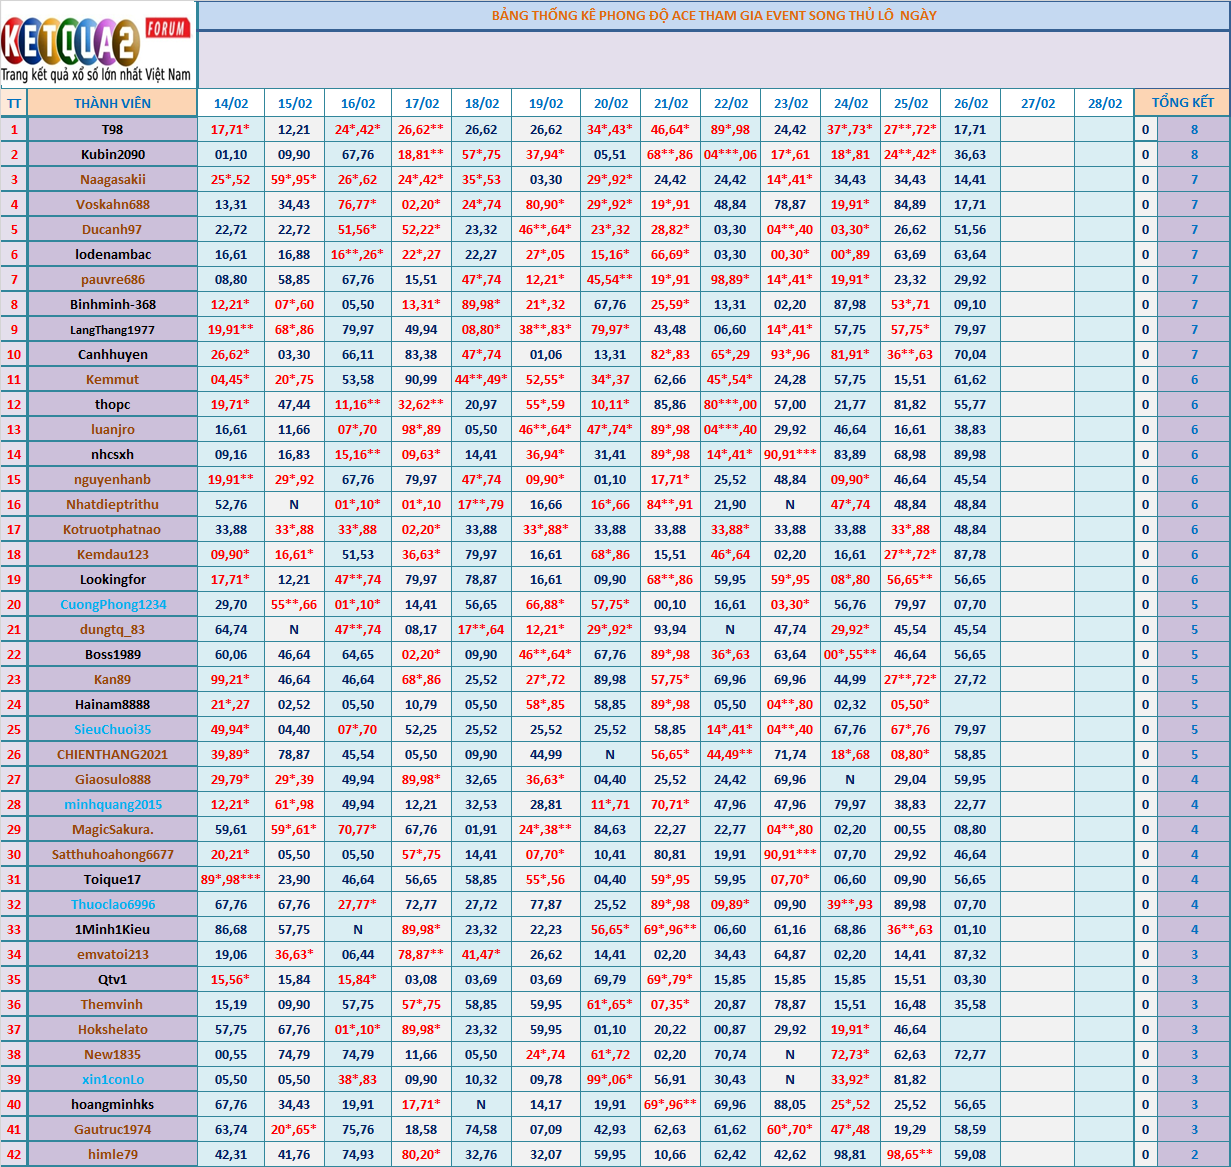Select the '21/02' date header
The width and height of the screenshot is (1231, 1167).
(x=670, y=103)
